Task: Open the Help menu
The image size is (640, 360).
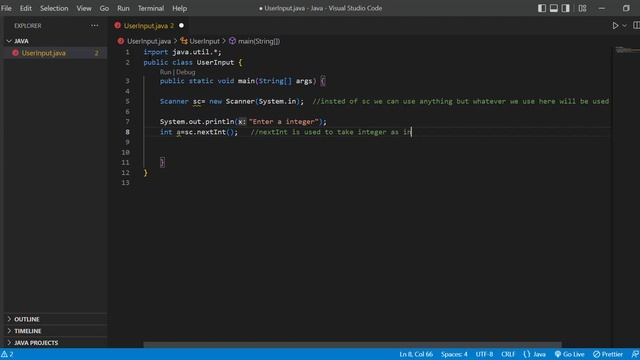Action: pos(179,8)
